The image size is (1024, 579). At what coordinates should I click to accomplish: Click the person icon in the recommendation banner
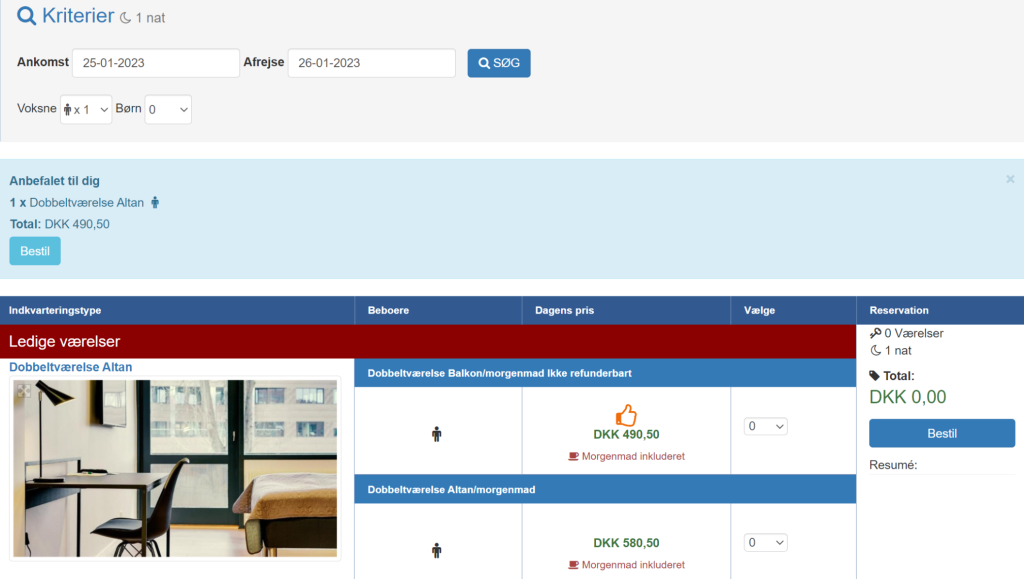[x=155, y=203]
